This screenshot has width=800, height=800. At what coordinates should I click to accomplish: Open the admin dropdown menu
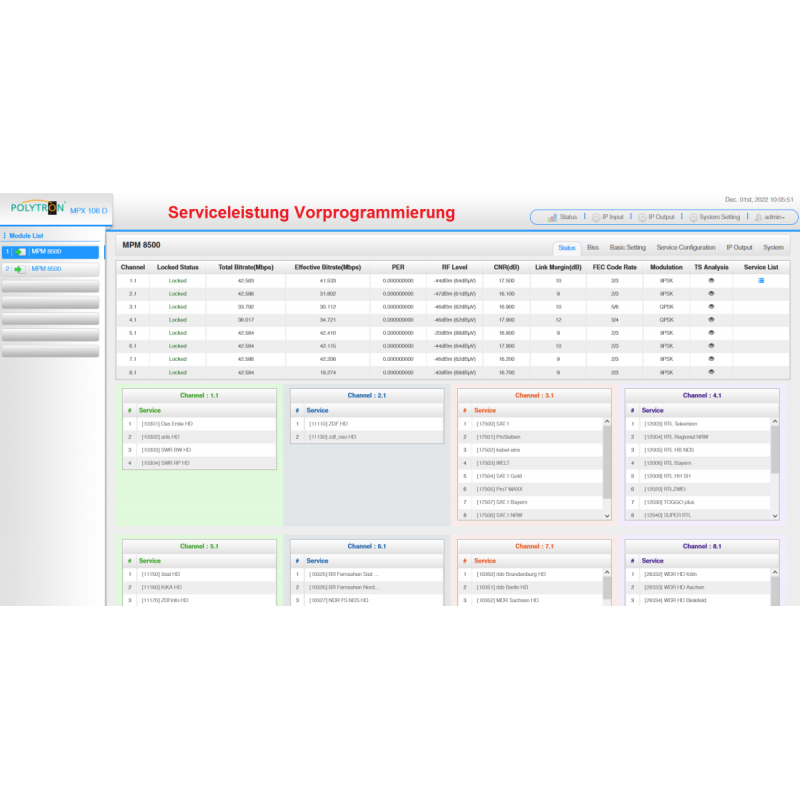tap(774, 217)
